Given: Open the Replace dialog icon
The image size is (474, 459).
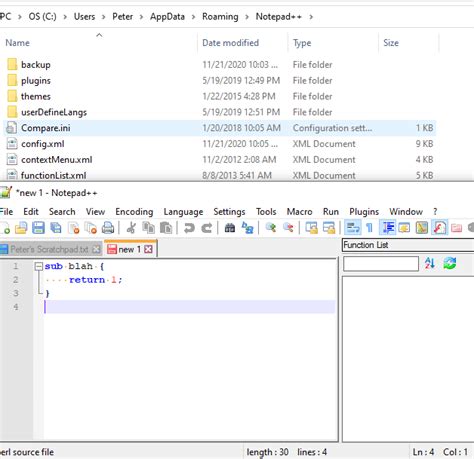Looking at the screenshot, I should coord(247,228).
